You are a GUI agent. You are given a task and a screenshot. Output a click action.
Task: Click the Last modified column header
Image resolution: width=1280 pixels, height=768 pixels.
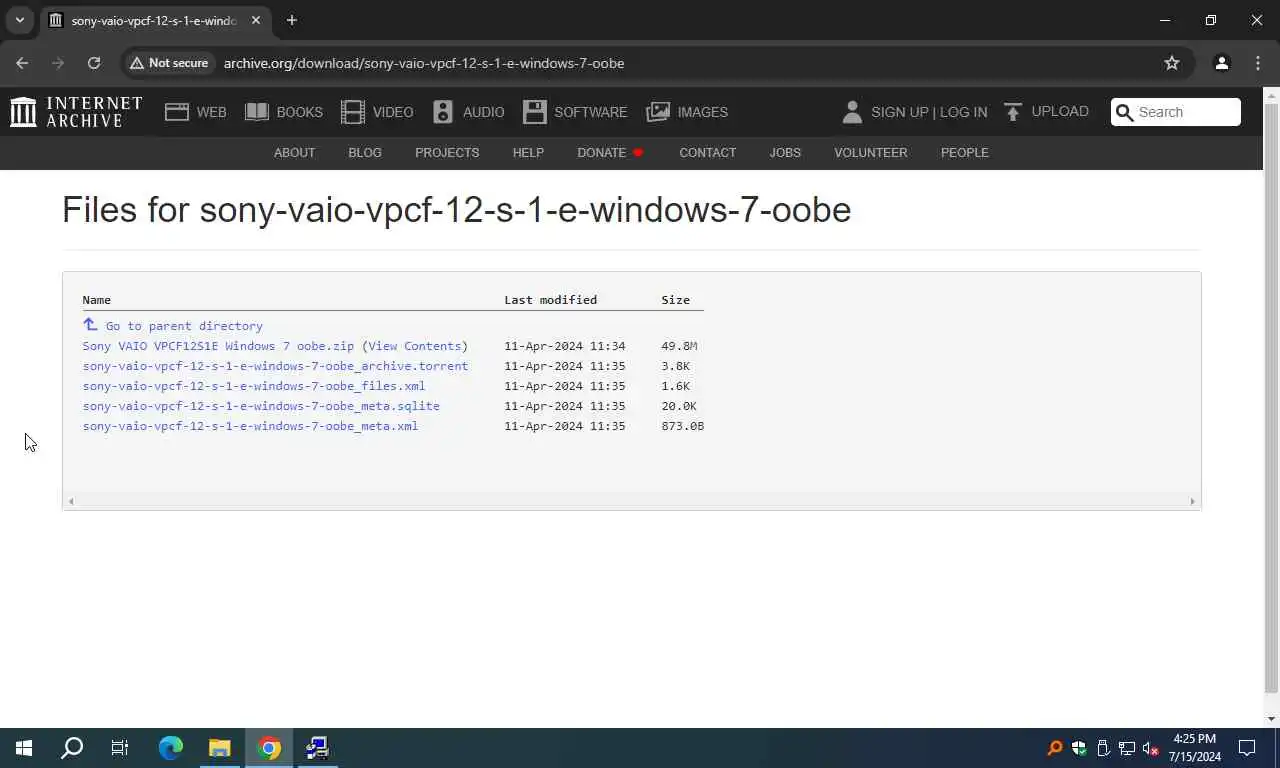[x=550, y=300]
